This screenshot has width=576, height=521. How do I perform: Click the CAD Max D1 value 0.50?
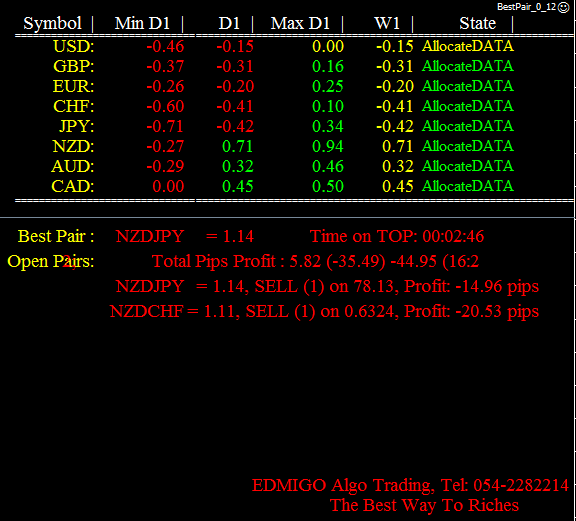(x=328, y=186)
